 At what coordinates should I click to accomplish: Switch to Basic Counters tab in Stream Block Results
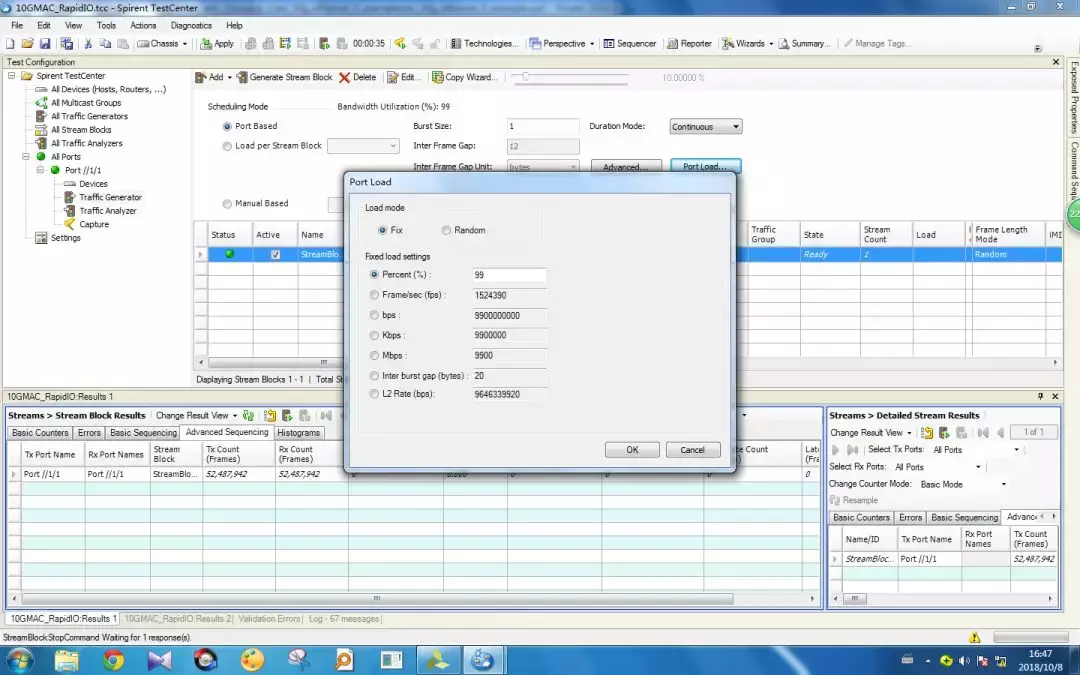coord(40,433)
